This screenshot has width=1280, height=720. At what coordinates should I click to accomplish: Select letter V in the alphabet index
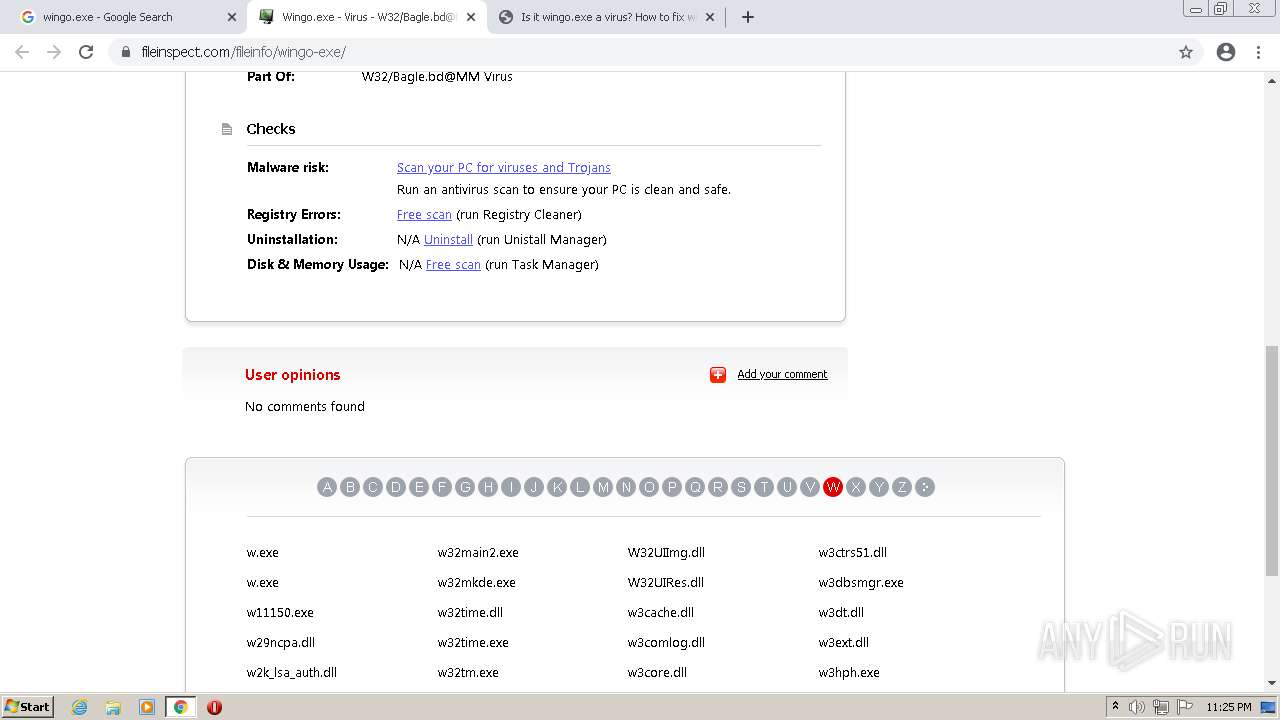[x=810, y=487]
